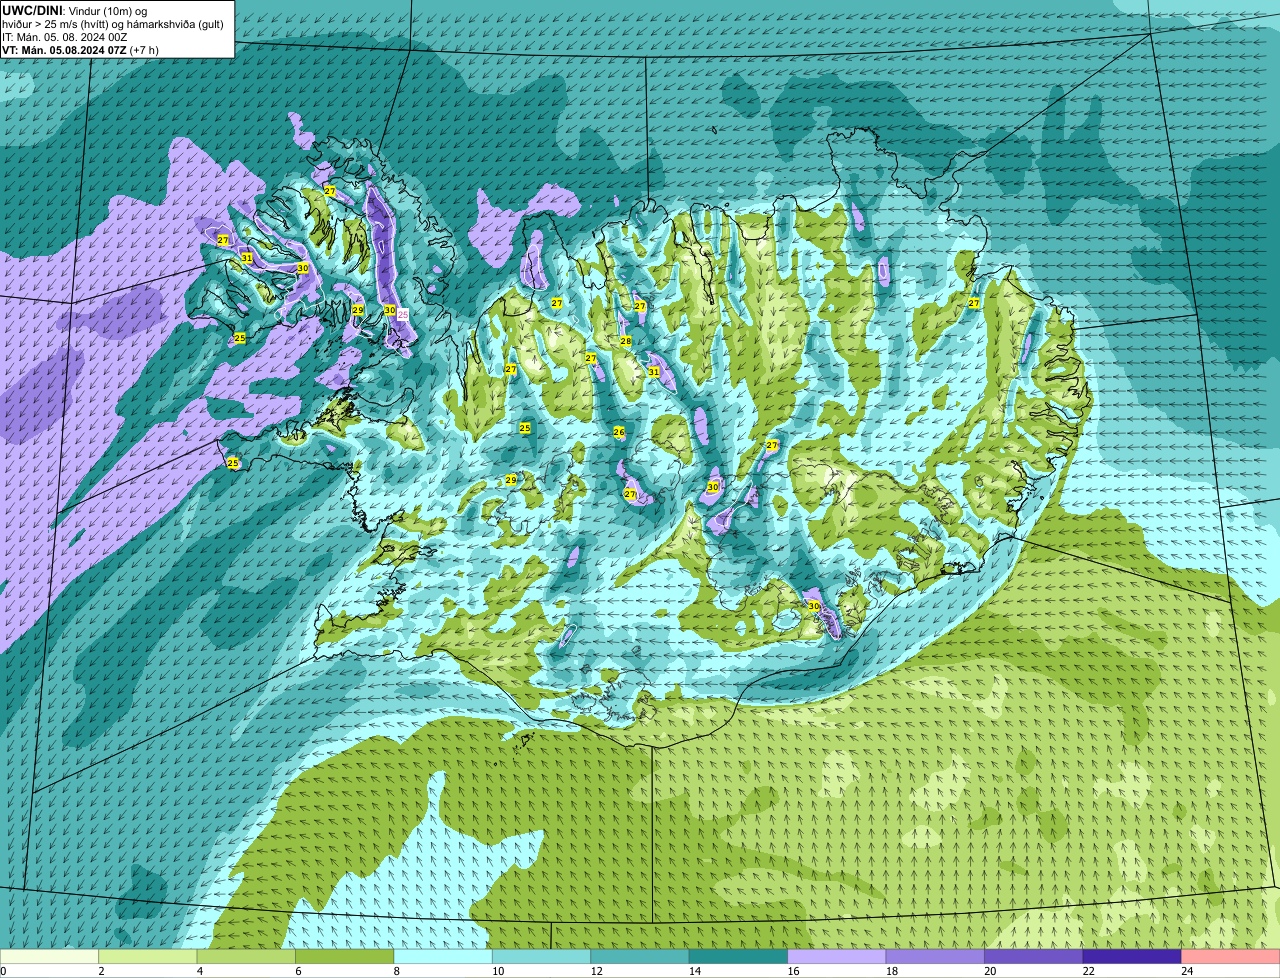The image size is (1280, 978).
Task: Select the 2–4 m/s light green legend swatch
Action: (148, 956)
